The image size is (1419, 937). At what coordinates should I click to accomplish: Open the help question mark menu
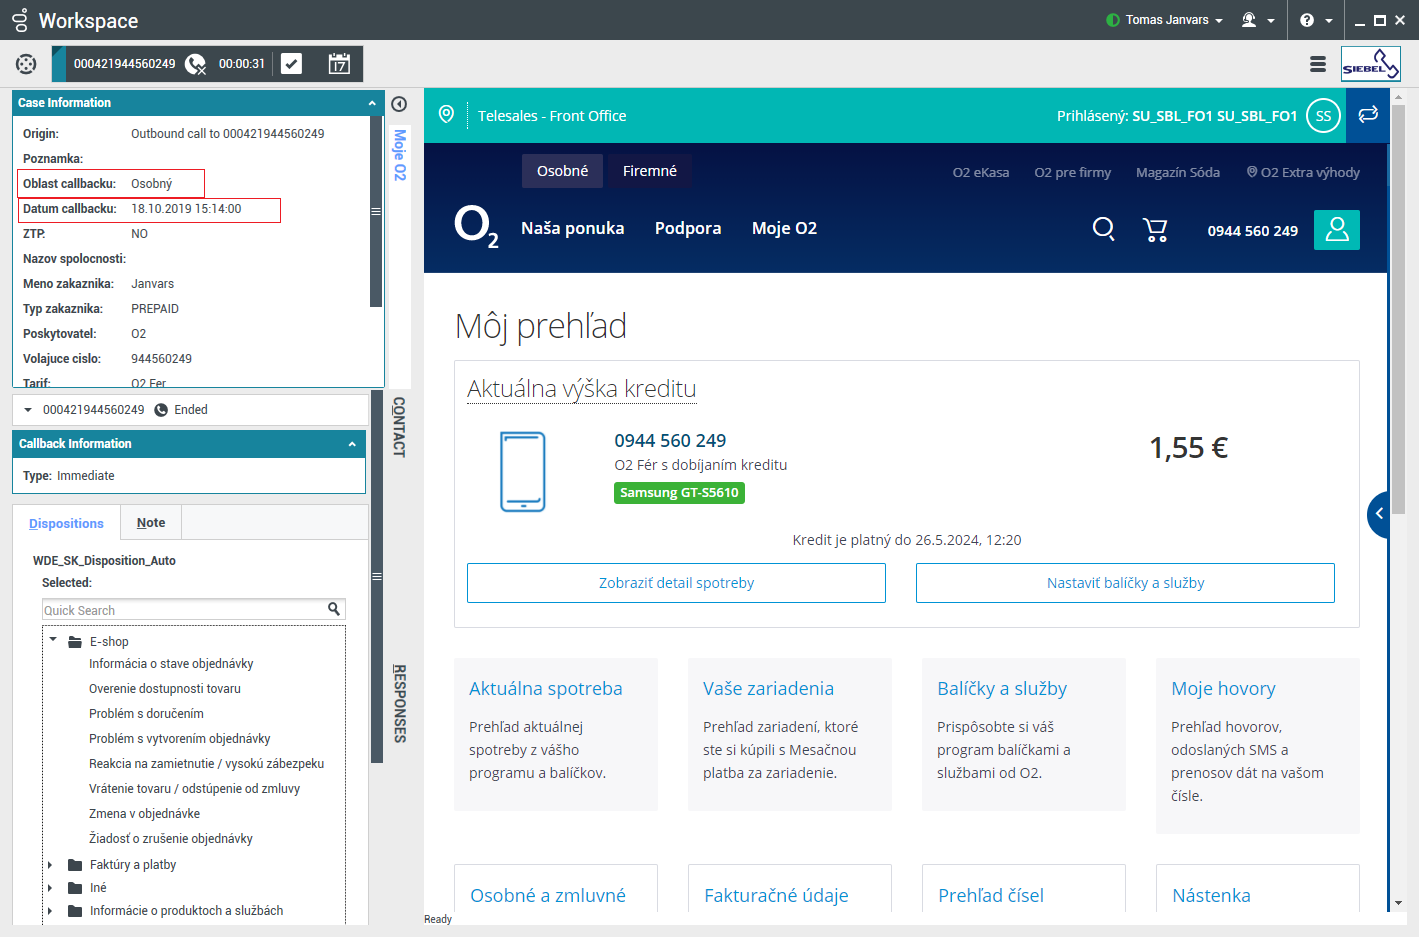pyautogui.click(x=1307, y=20)
